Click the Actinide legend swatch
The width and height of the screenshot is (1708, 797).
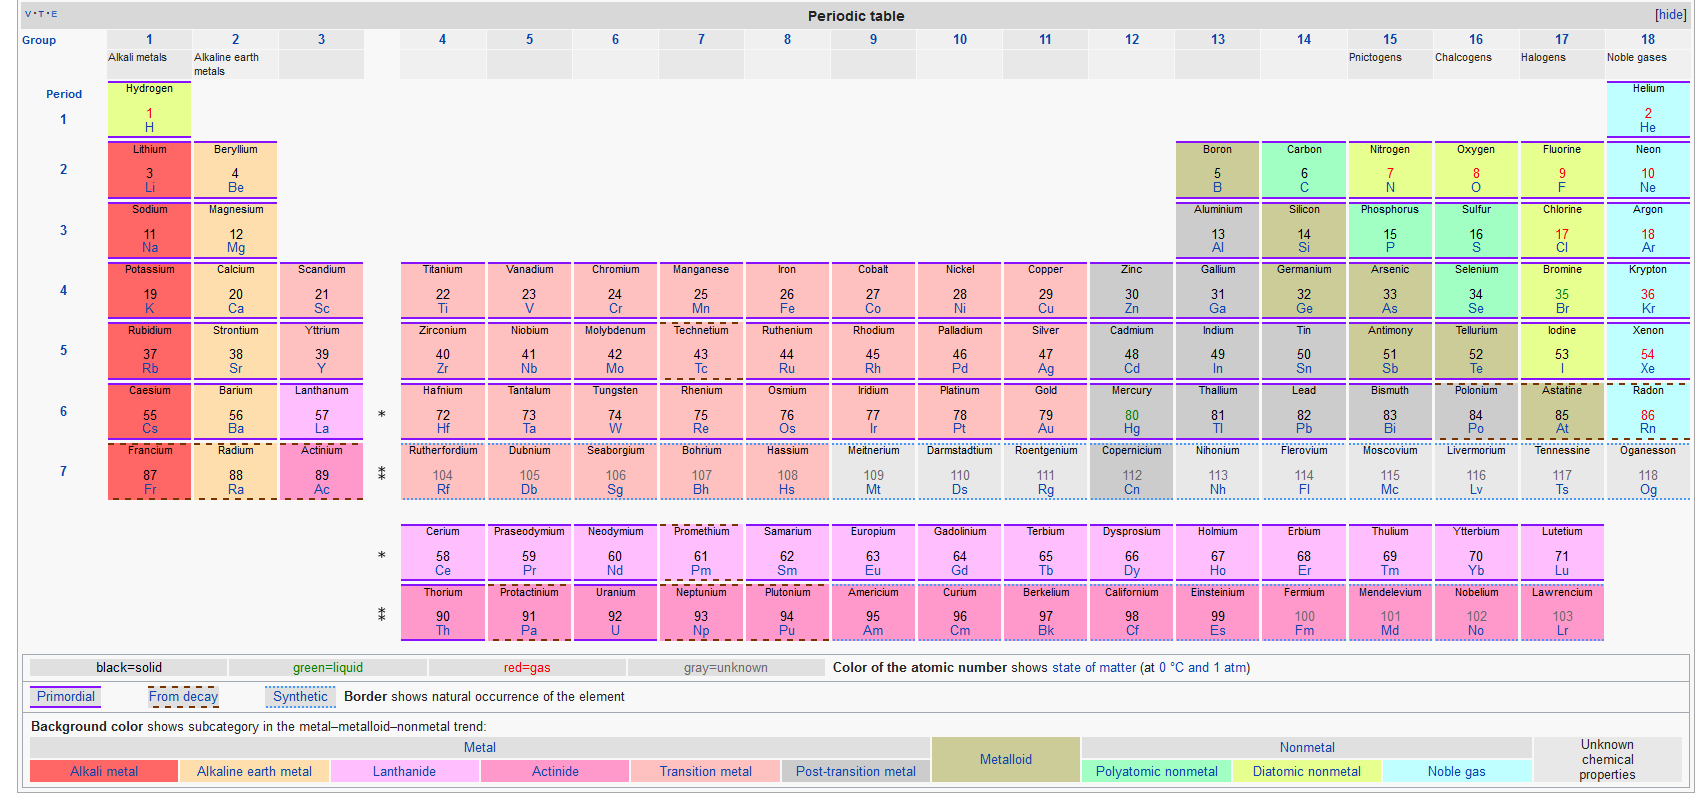555,771
